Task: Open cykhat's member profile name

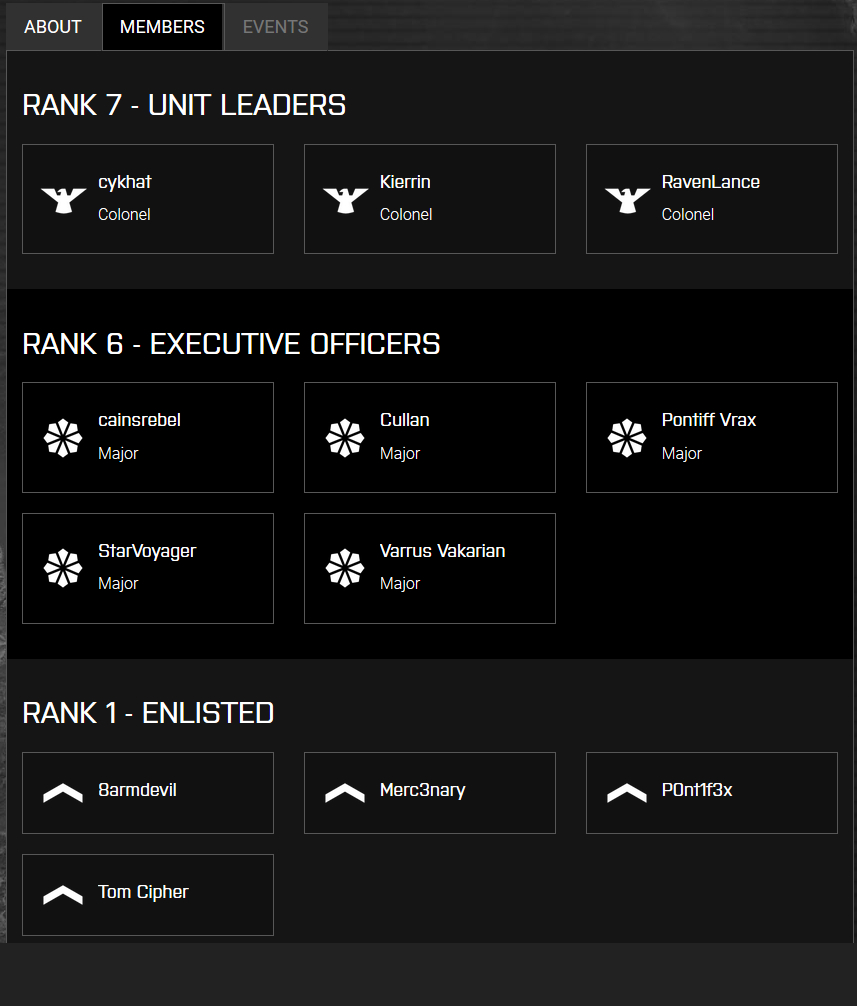Action: point(125,182)
